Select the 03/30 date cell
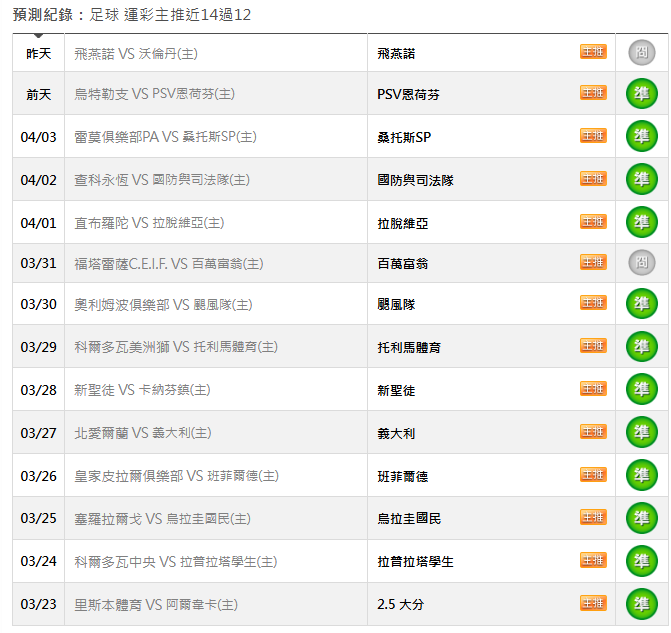This screenshot has height=633, width=671. point(39,304)
